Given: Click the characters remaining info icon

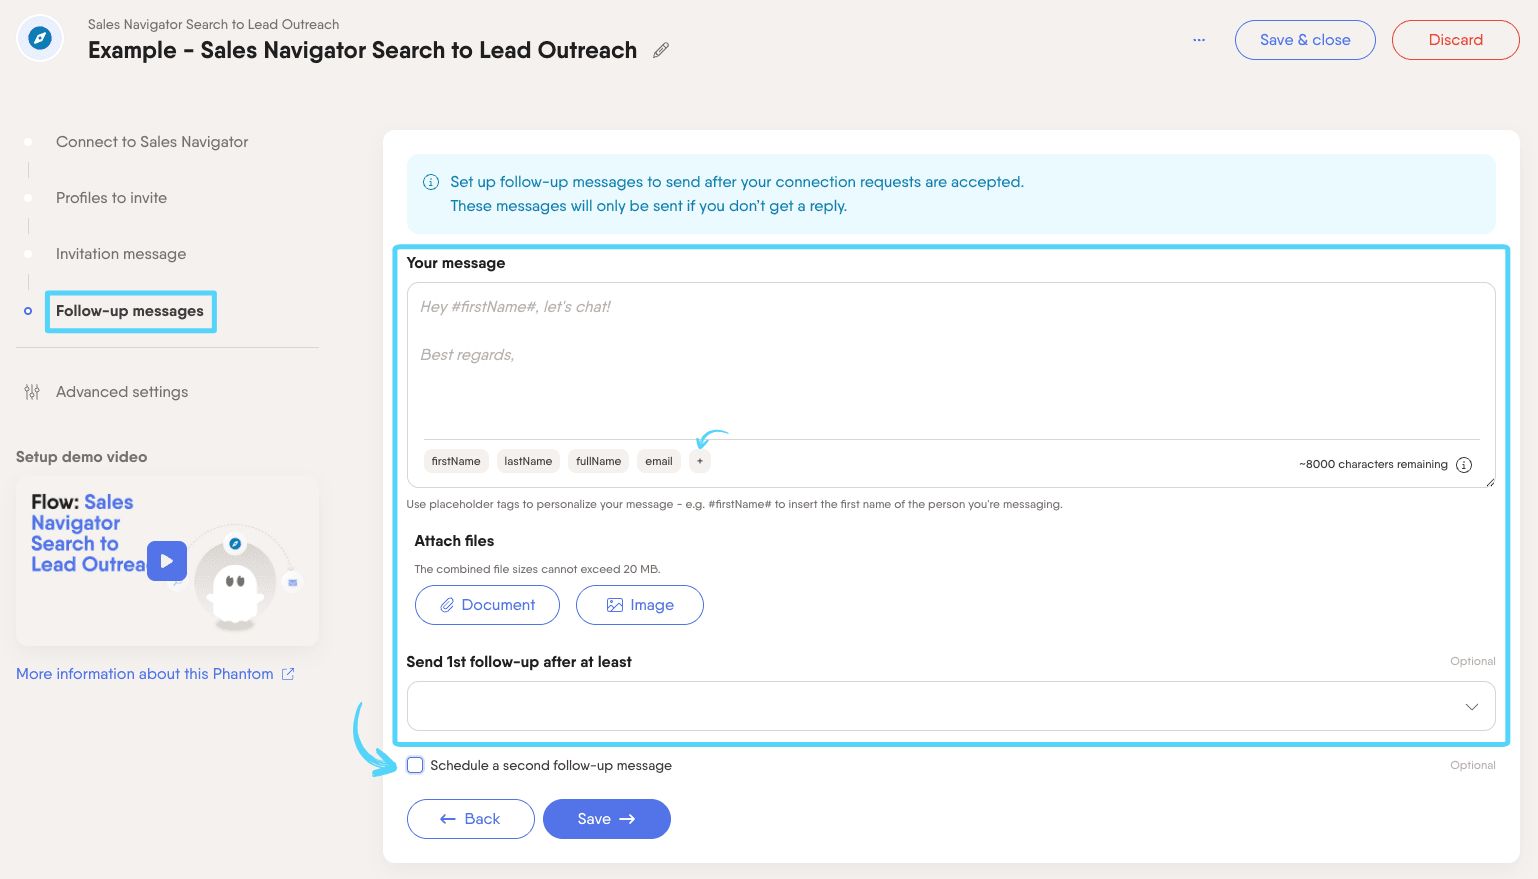Looking at the screenshot, I should (x=1464, y=464).
